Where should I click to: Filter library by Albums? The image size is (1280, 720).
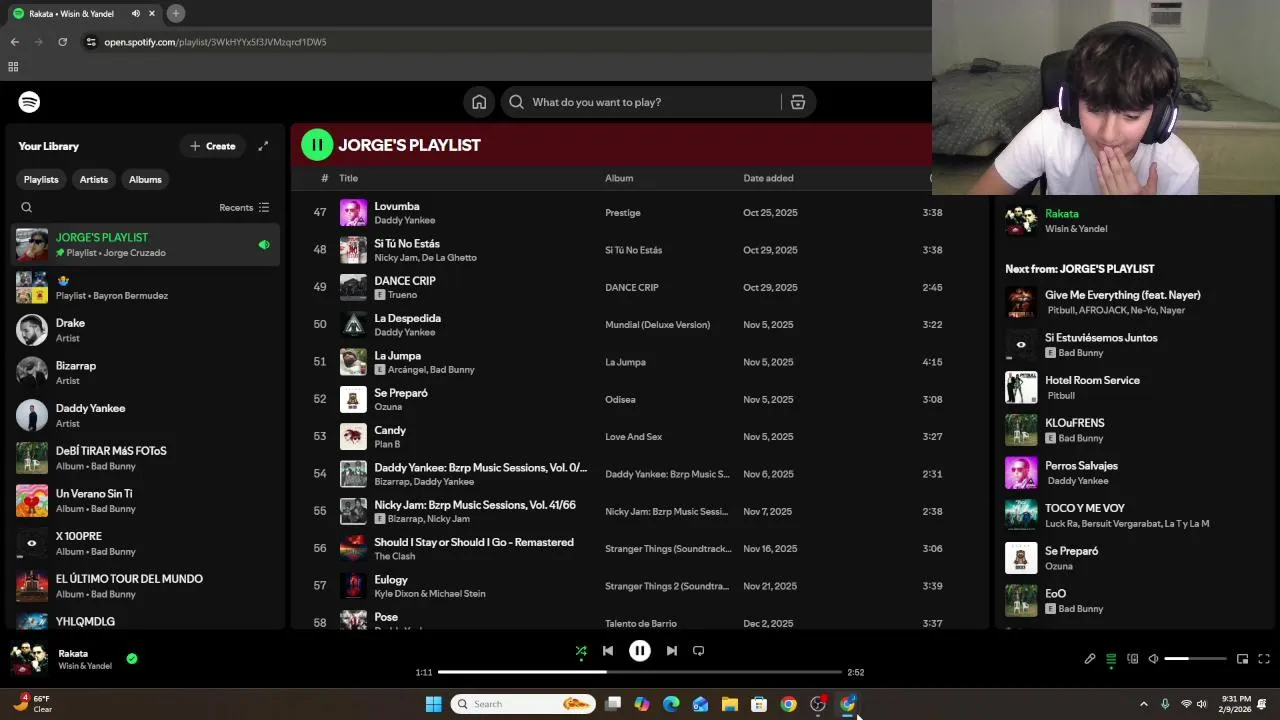pyautogui.click(x=145, y=180)
